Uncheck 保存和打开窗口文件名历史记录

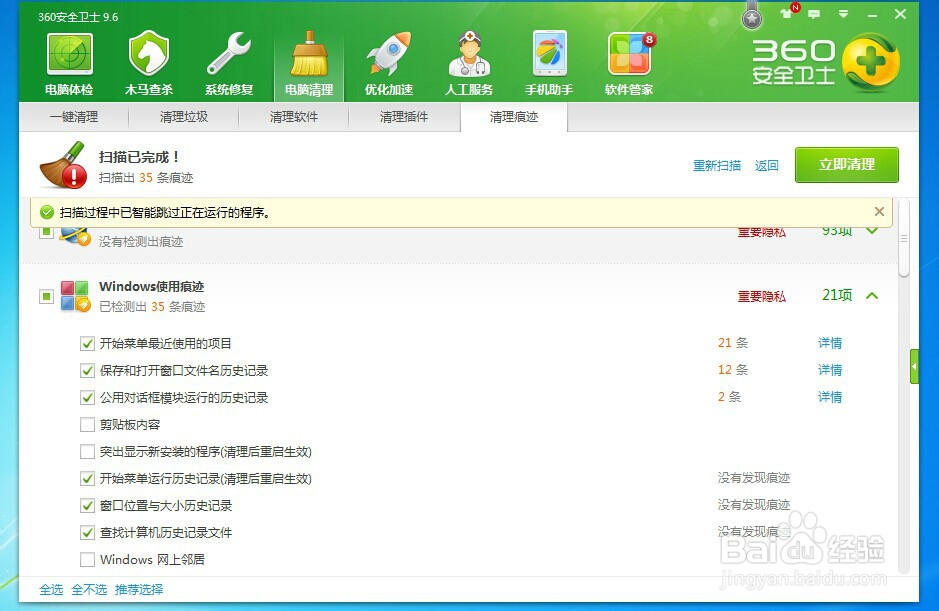coord(87,370)
